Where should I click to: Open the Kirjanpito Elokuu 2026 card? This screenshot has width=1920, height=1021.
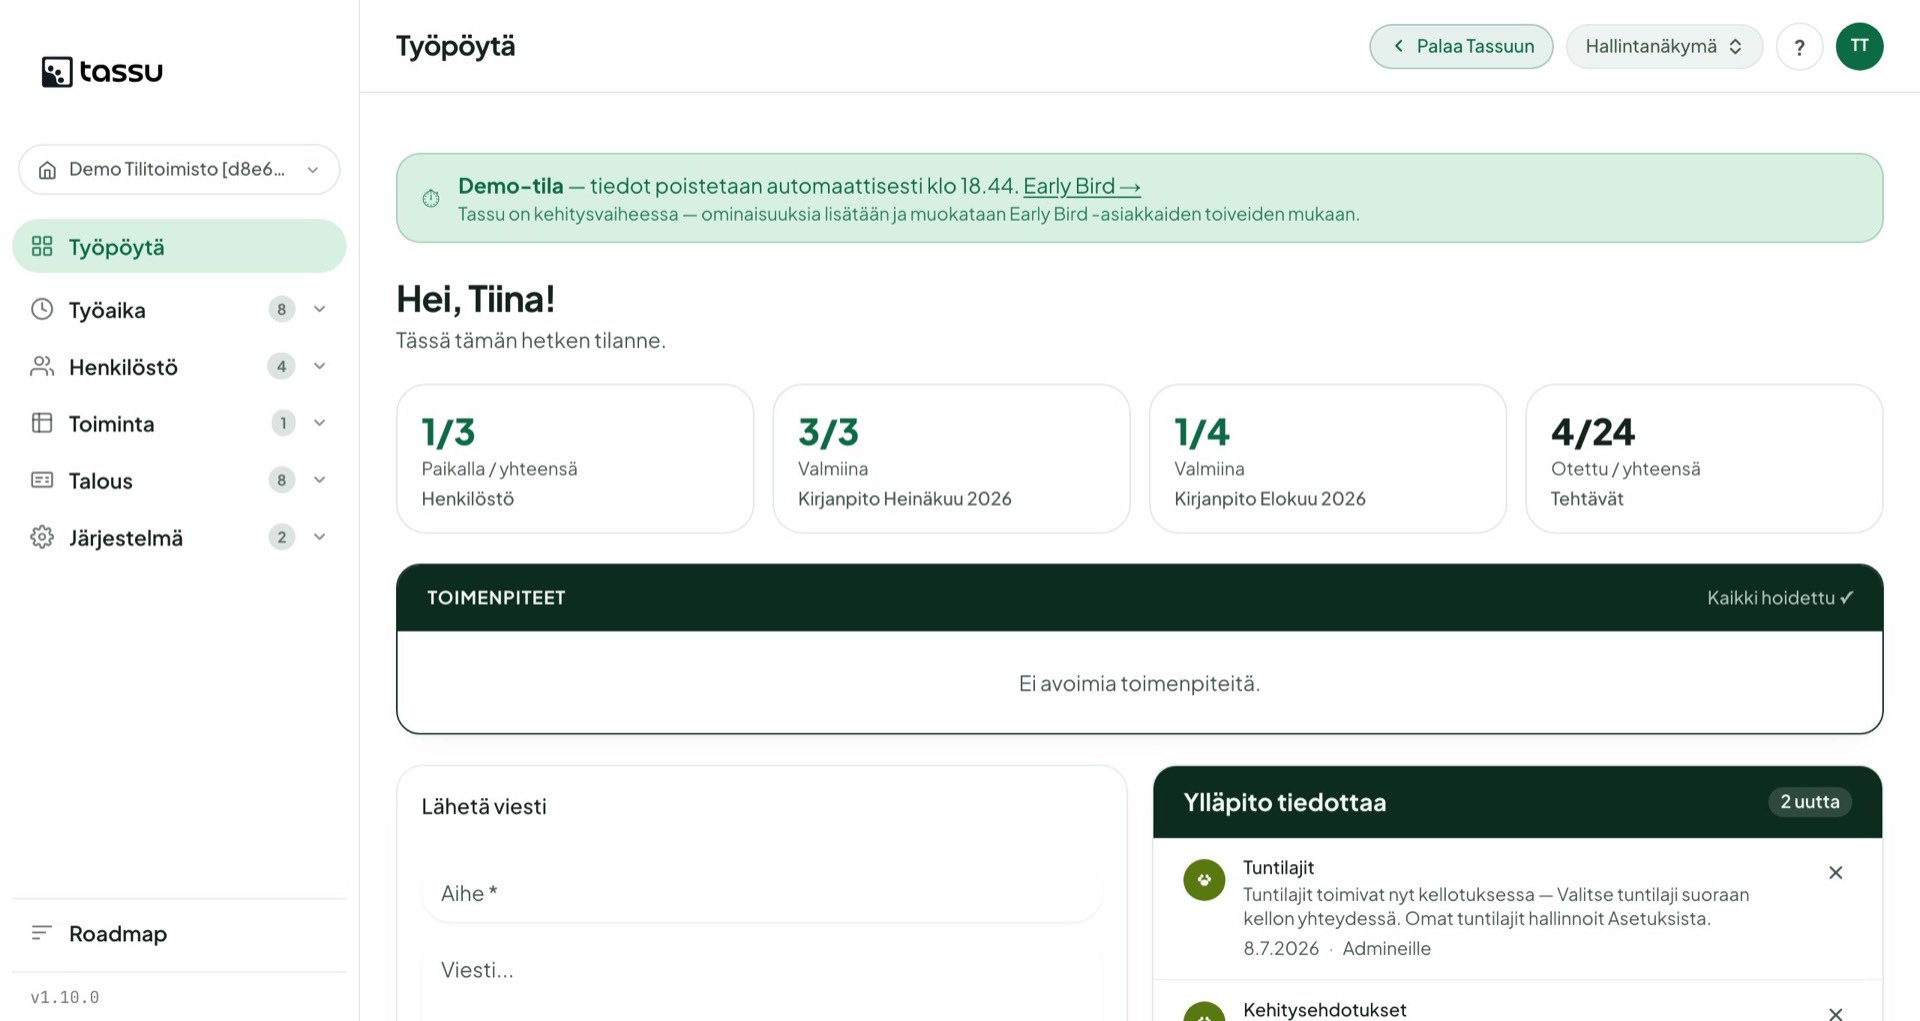tap(1327, 459)
